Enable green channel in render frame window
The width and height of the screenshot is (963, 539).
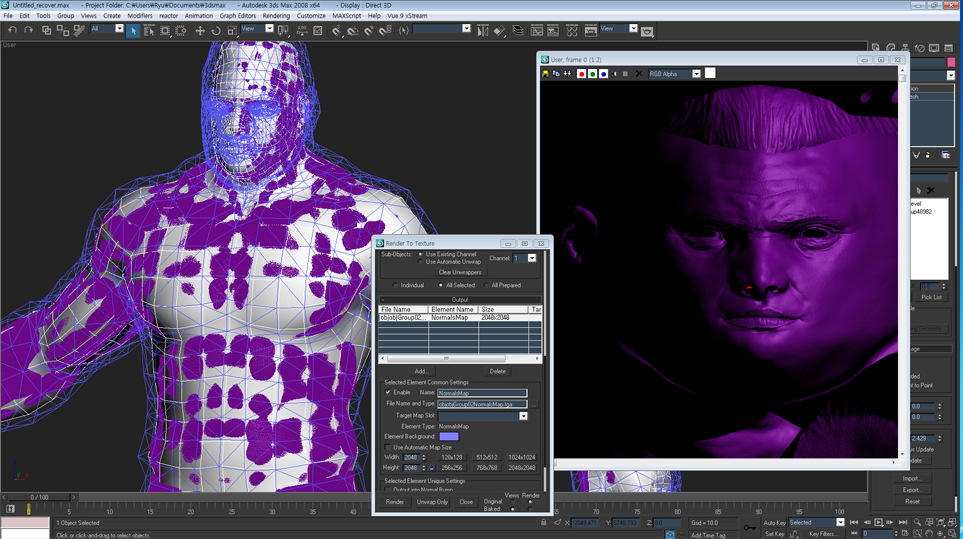[x=592, y=74]
